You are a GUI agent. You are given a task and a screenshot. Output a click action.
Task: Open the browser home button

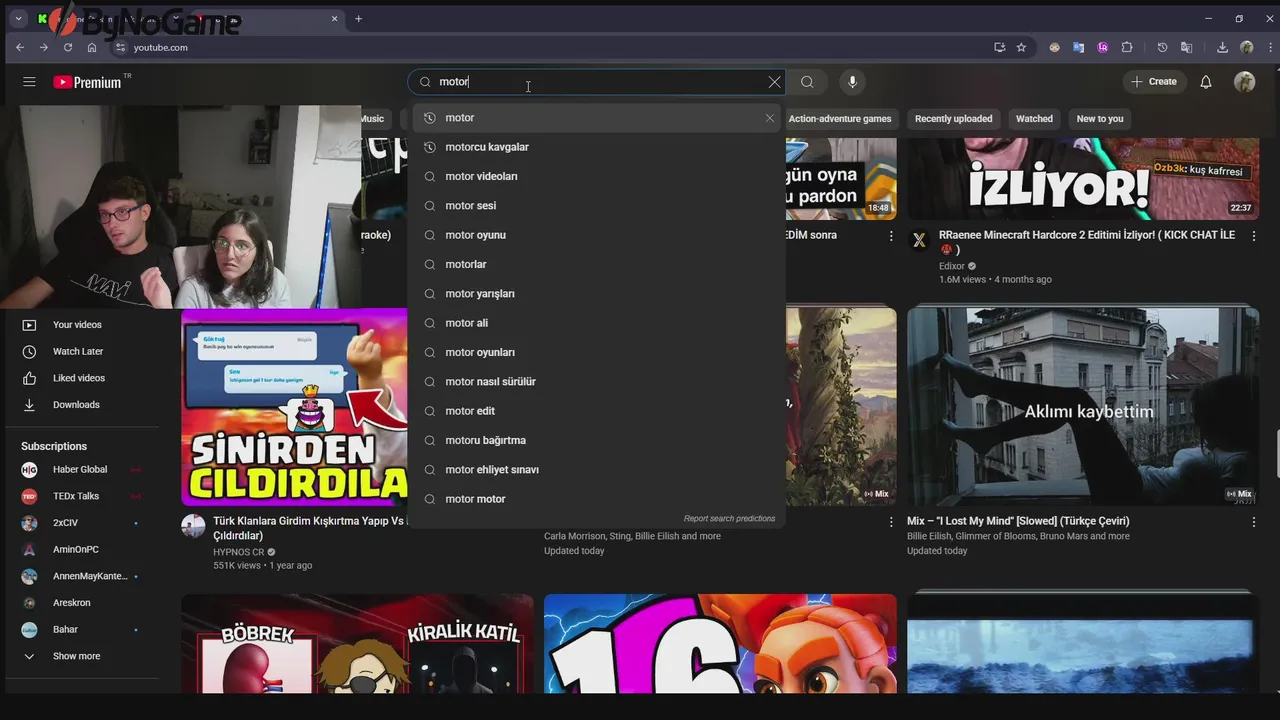92,47
